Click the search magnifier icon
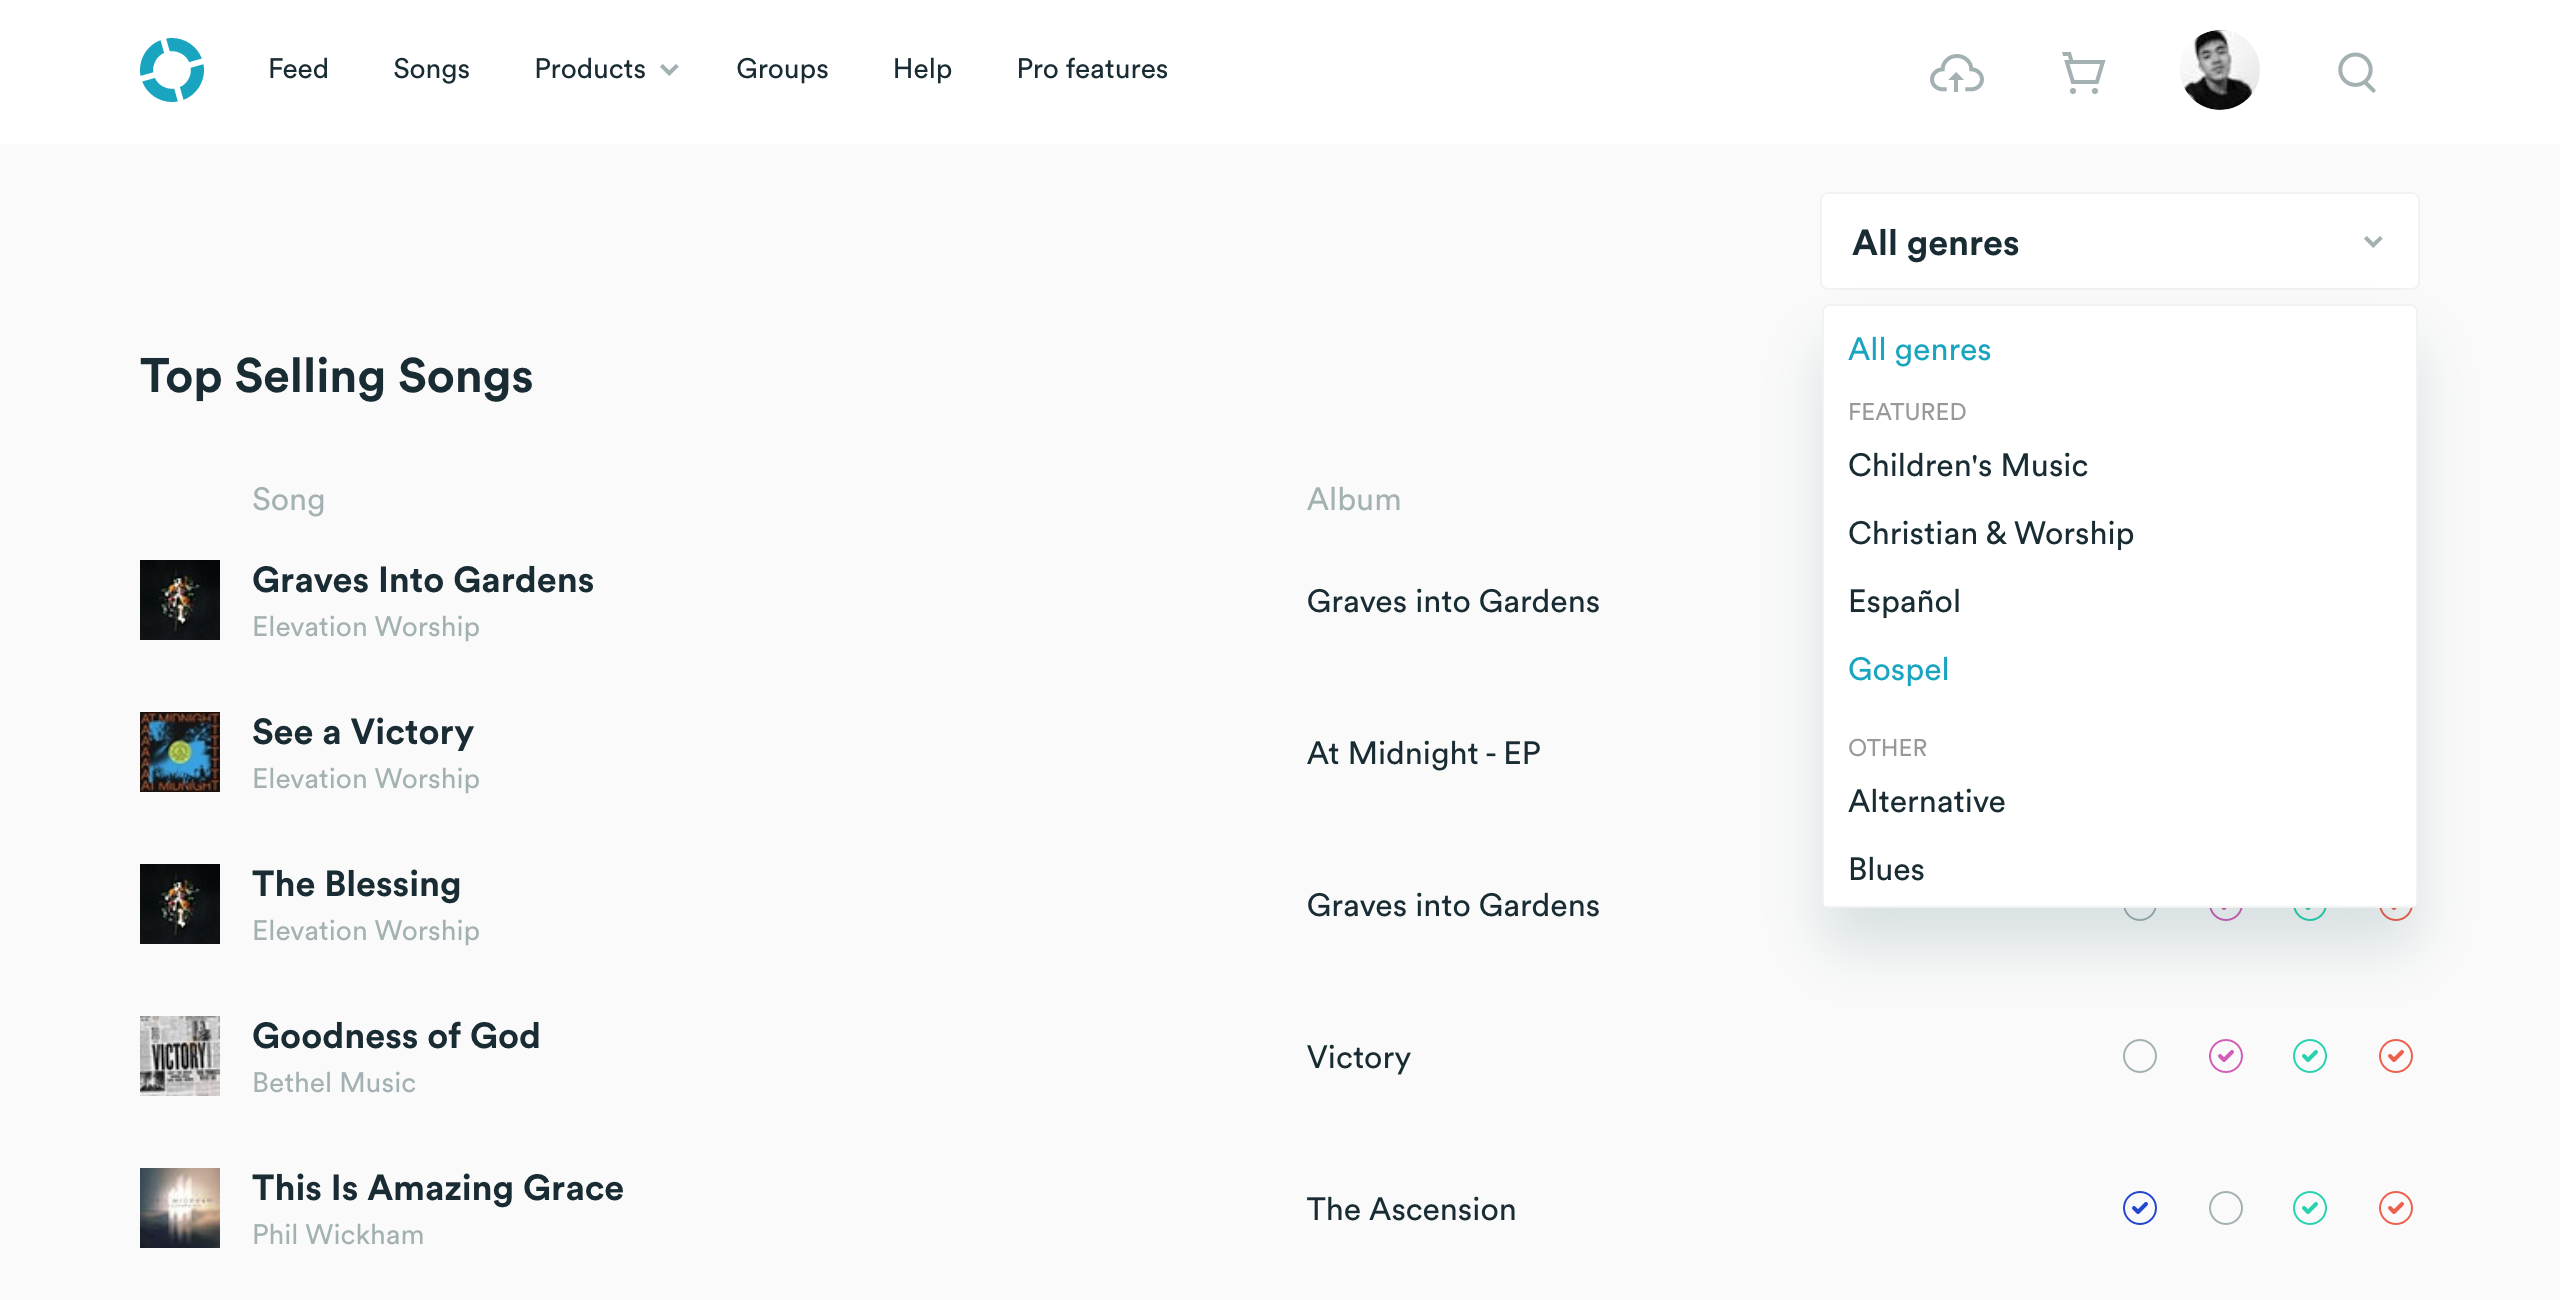This screenshot has width=2560, height=1300. coord(2356,72)
